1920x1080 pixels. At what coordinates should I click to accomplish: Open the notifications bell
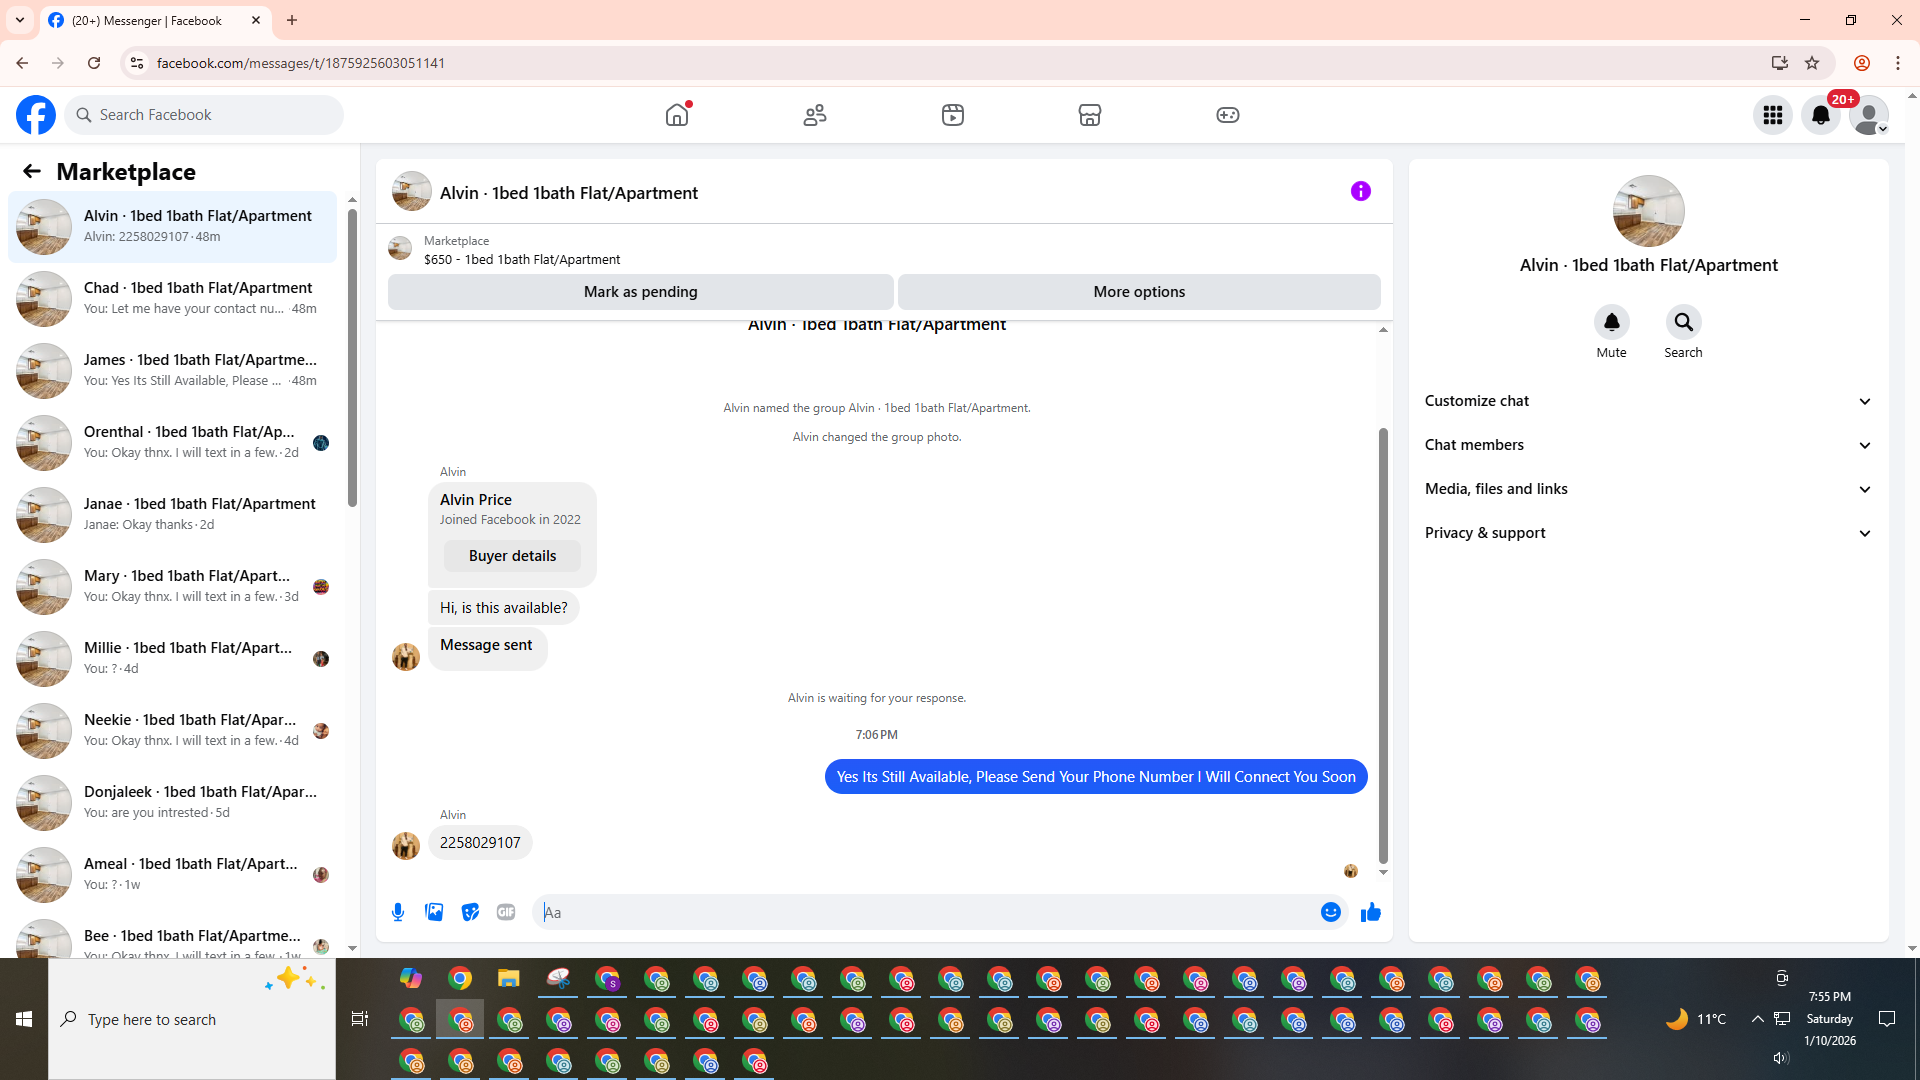[1820, 115]
